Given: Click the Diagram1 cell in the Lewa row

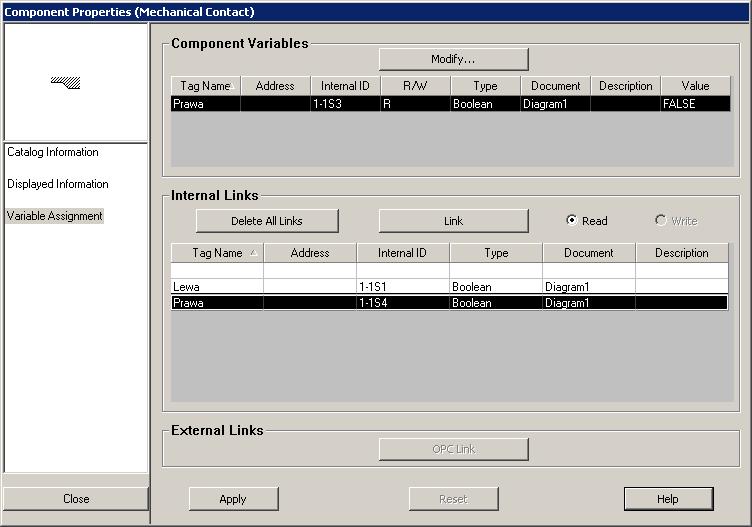Looking at the screenshot, I should click(x=588, y=287).
